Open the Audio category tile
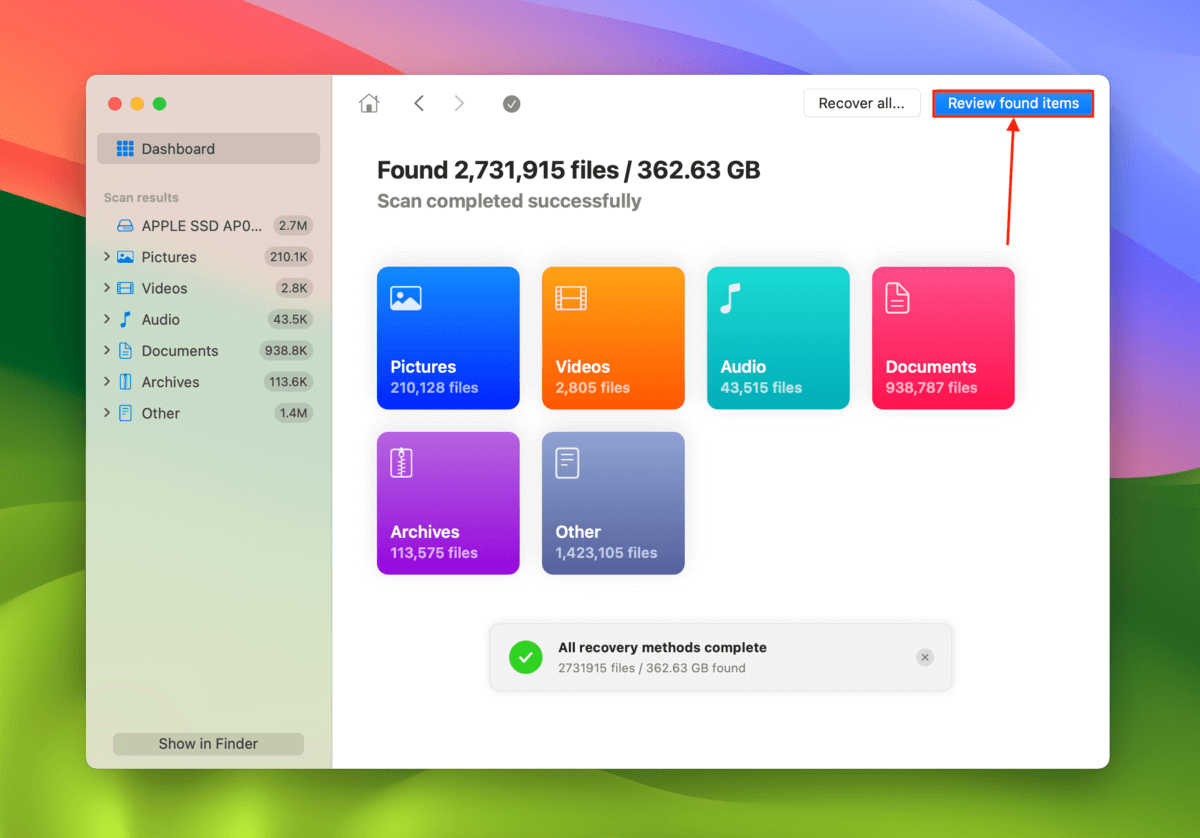Screen dimensions: 1200x838 click(778, 338)
